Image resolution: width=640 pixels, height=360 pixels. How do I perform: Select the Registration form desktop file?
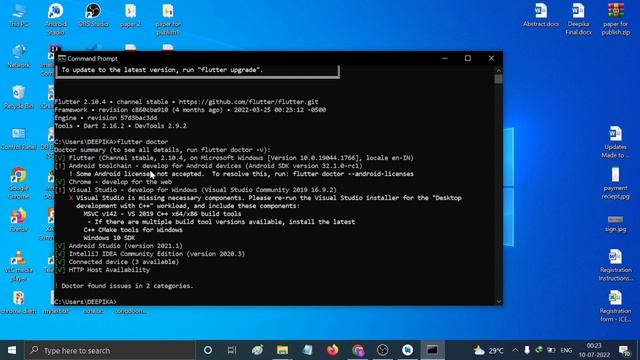point(616,306)
